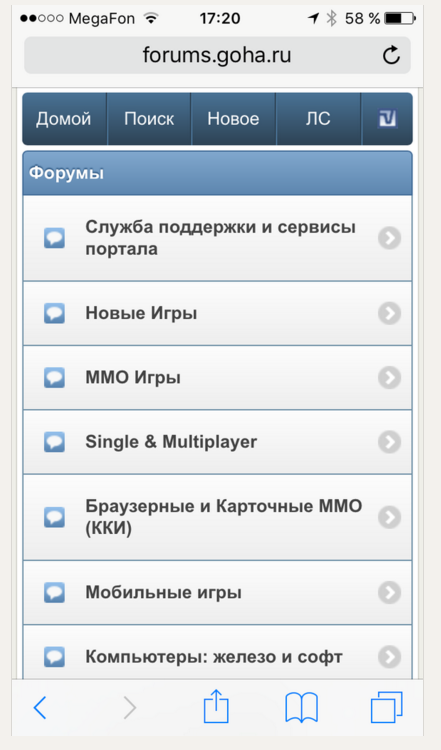
Task: Open the ЛС private messages tab
Action: [318, 119]
